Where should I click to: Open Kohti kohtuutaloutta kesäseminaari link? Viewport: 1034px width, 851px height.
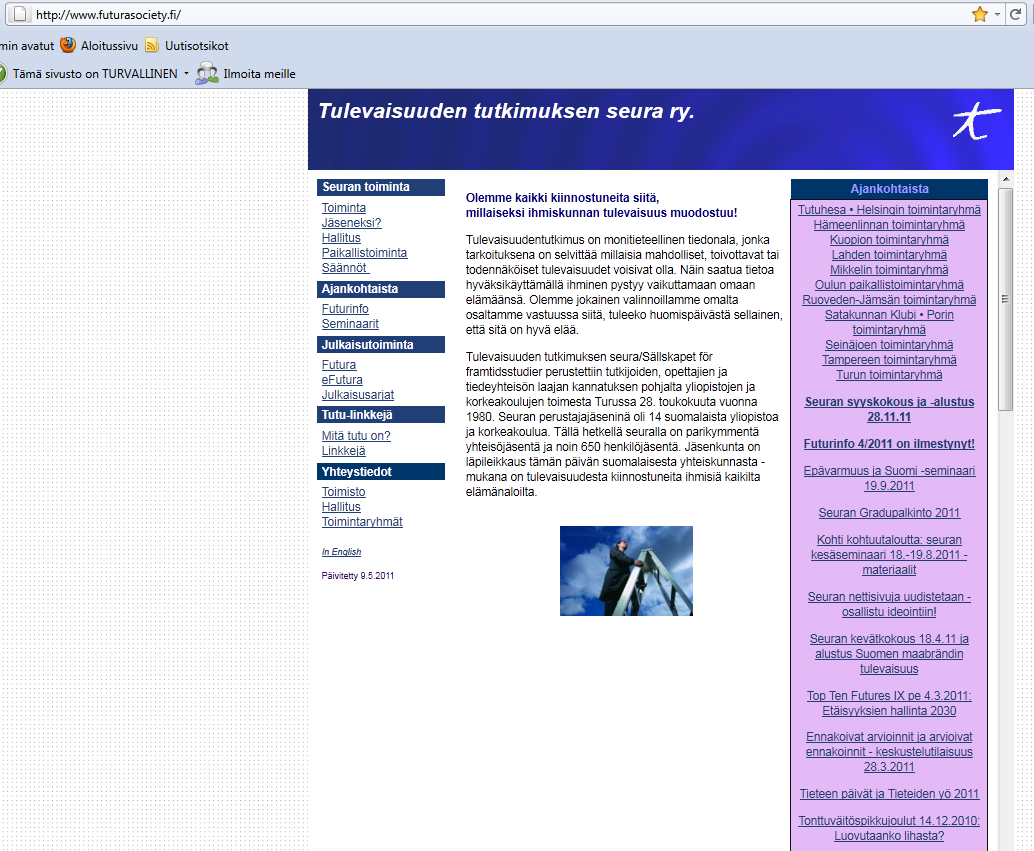click(x=889, y=555)
